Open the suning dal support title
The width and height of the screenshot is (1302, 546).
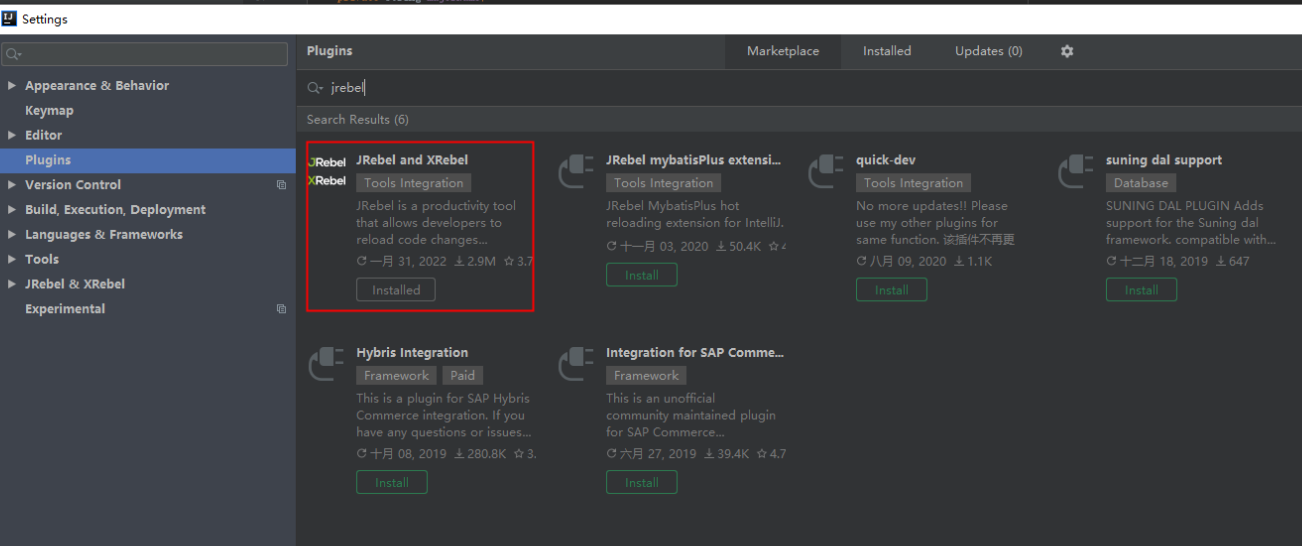1164,160
